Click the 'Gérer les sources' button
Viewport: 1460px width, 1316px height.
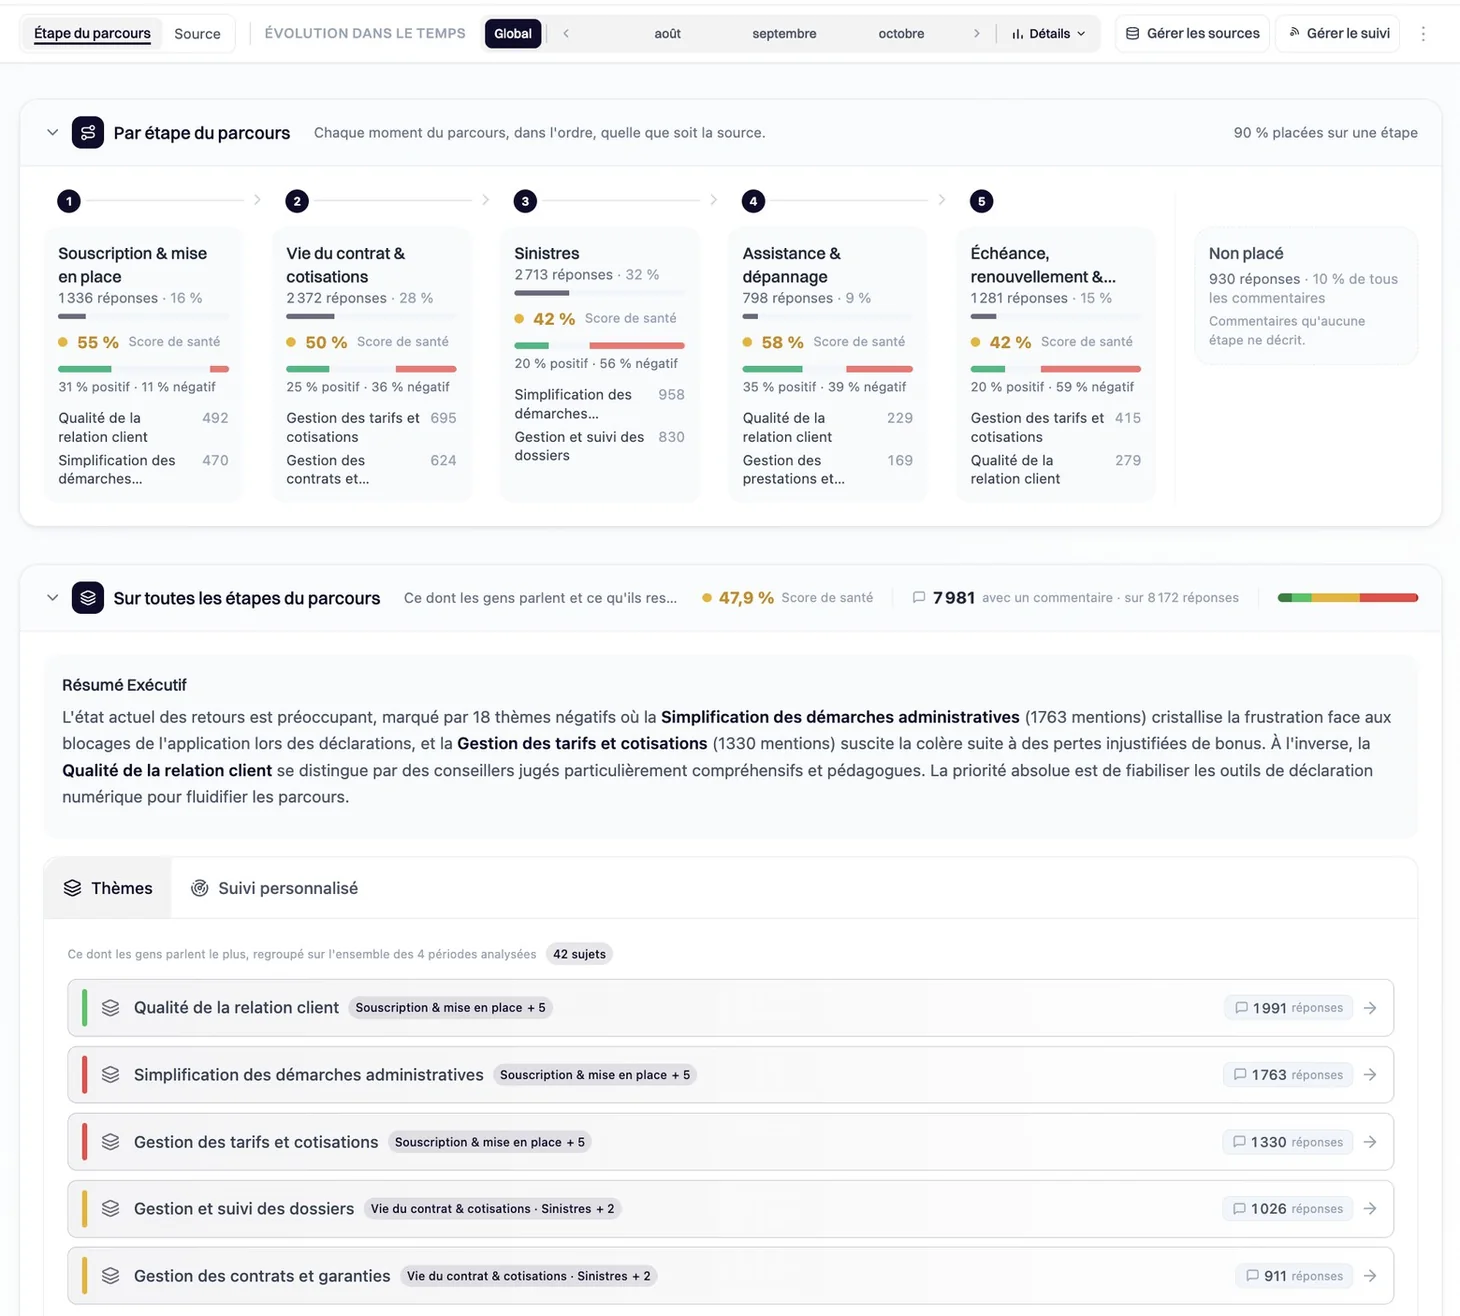point(1192,33)
